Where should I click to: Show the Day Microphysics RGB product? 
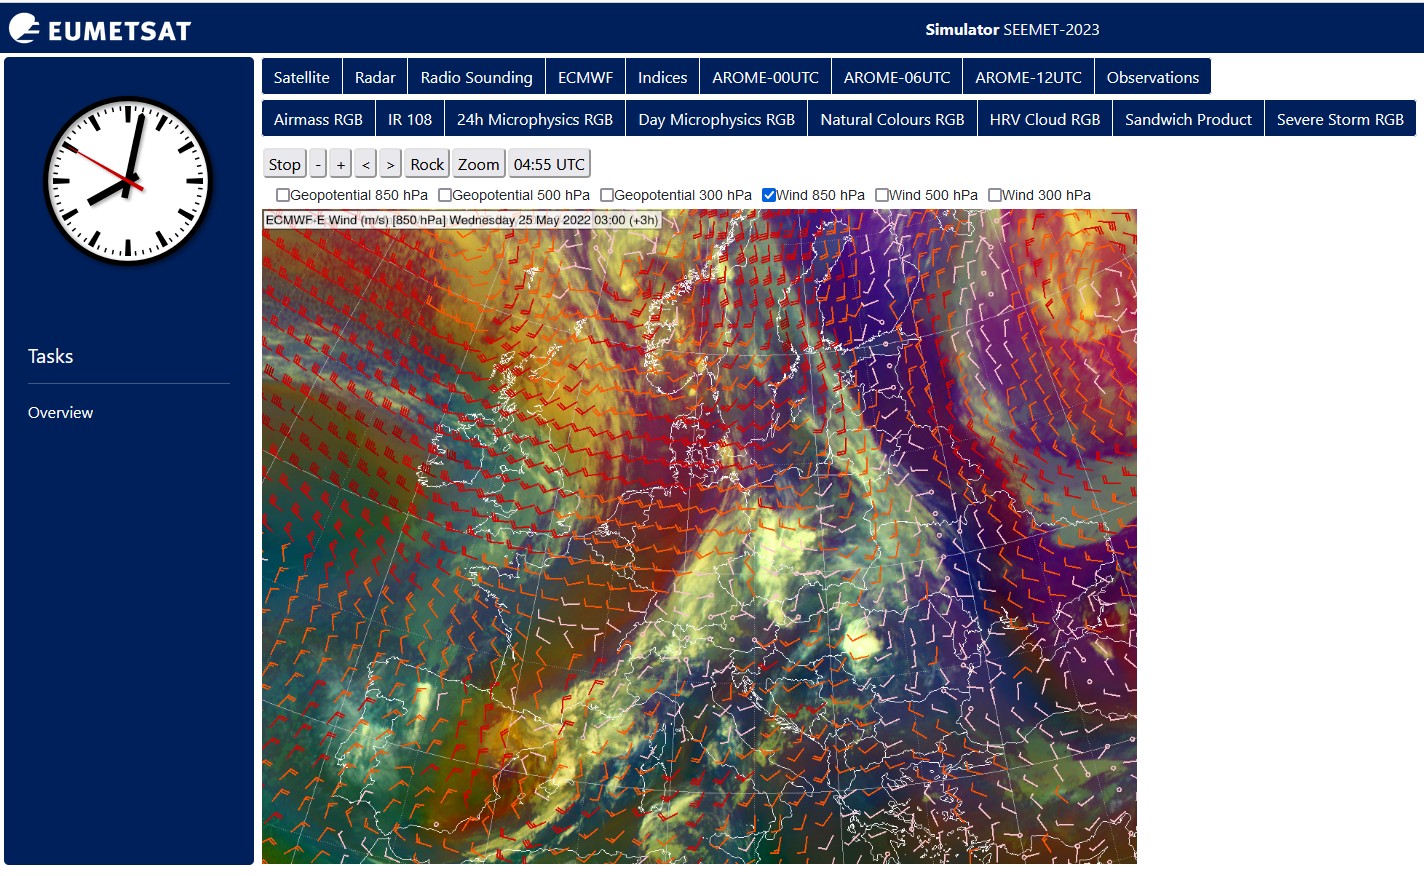[x=717, y=119]
